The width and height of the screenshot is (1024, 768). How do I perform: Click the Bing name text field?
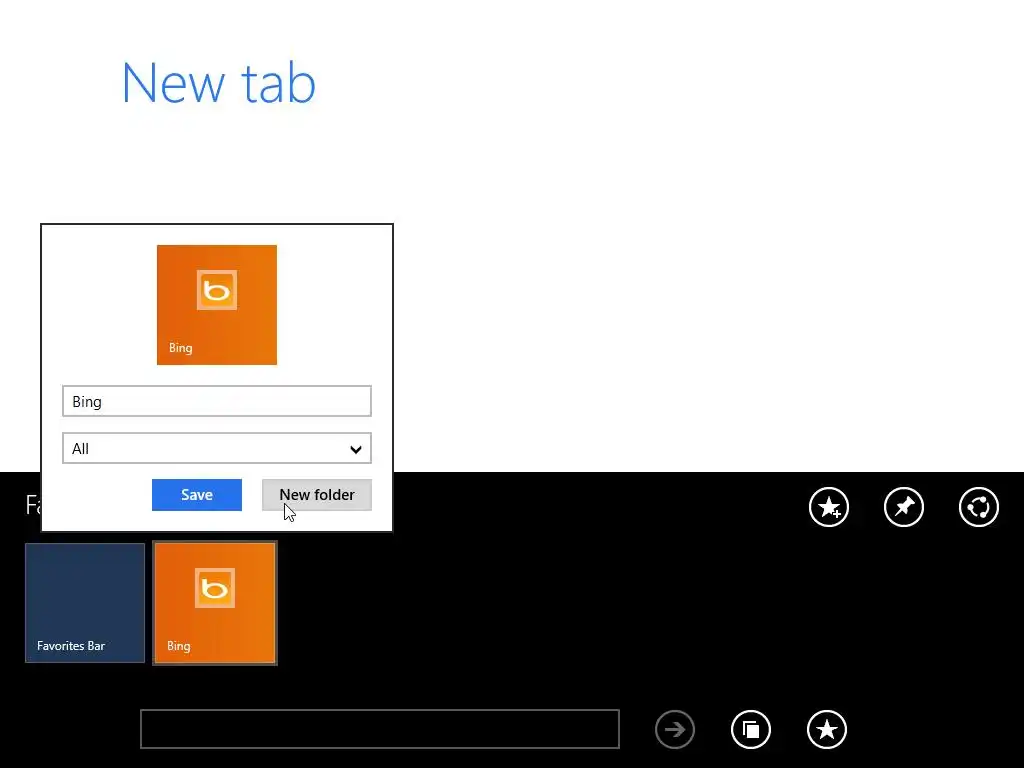(217, 402)
